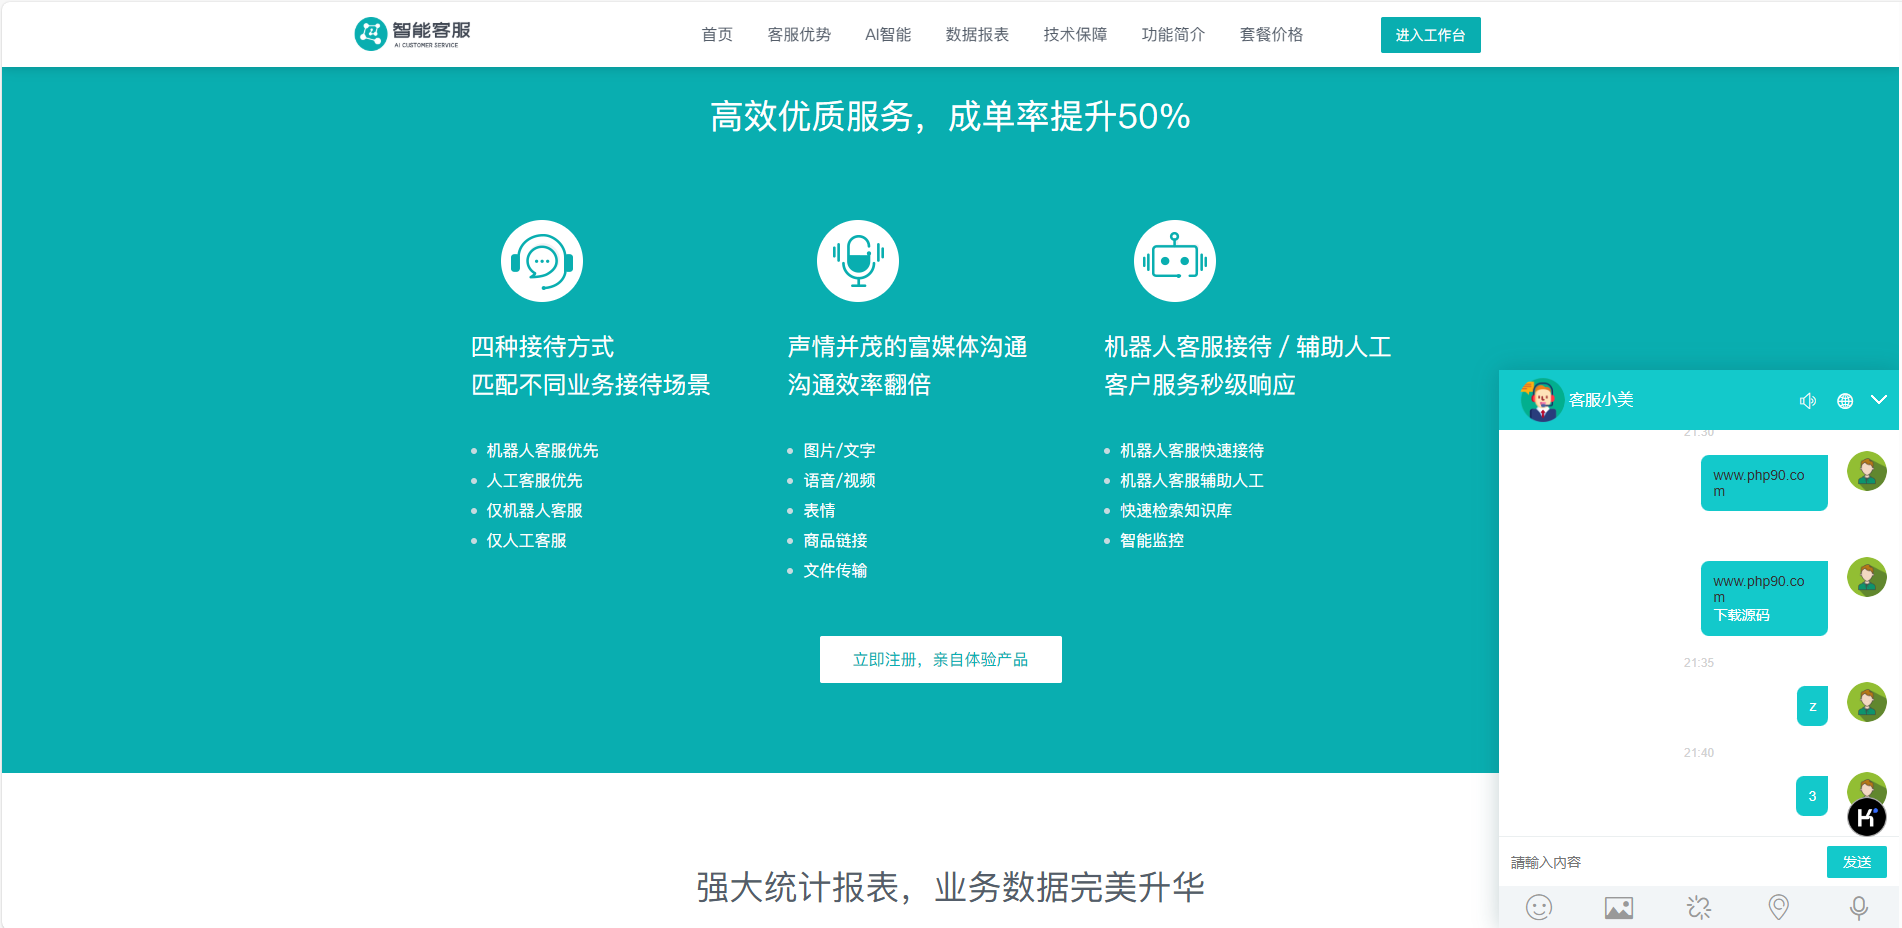
Task: Mute chat sound with speaker icon
Action: click(1808, 401)
